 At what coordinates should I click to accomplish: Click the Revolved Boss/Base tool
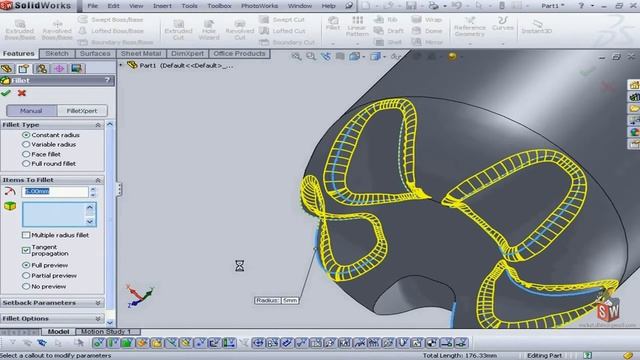click(57, 30)
